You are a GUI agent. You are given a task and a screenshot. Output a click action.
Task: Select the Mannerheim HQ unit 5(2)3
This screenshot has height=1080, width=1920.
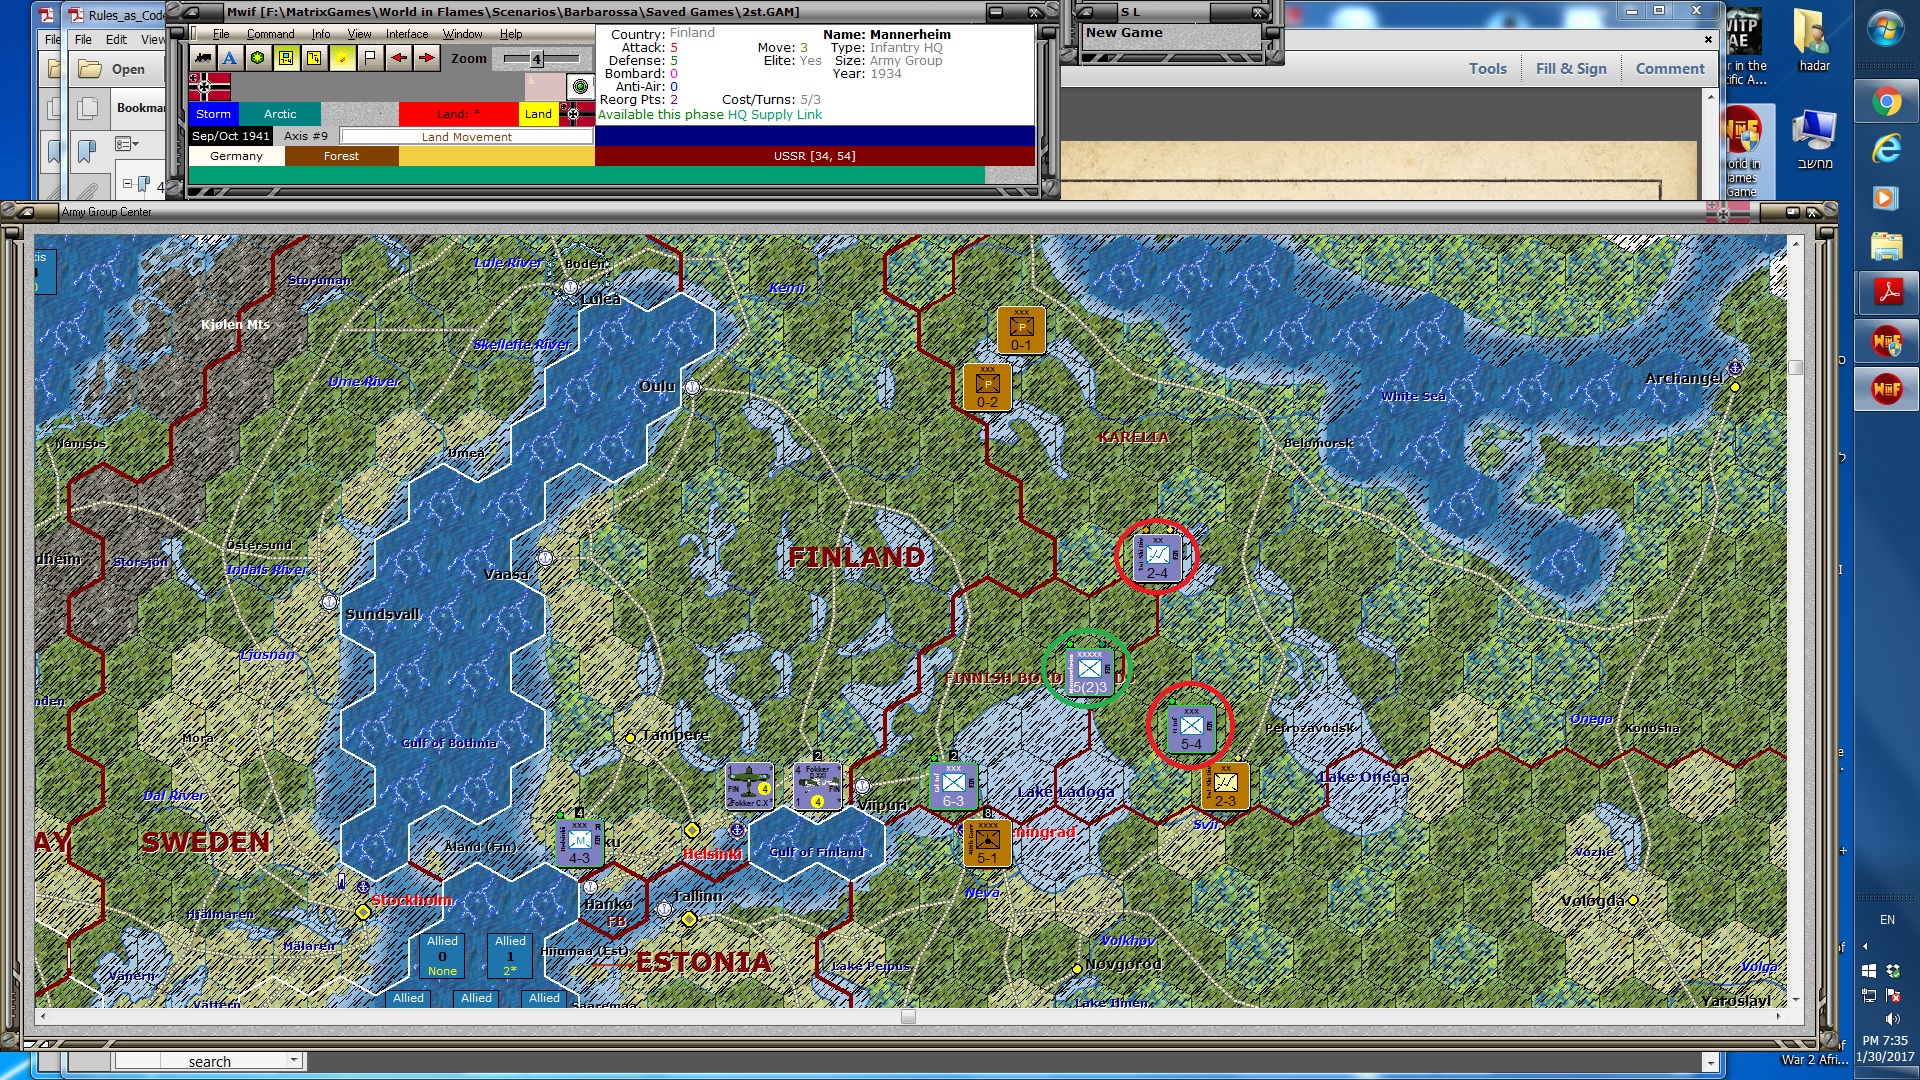pos(1089,671)
